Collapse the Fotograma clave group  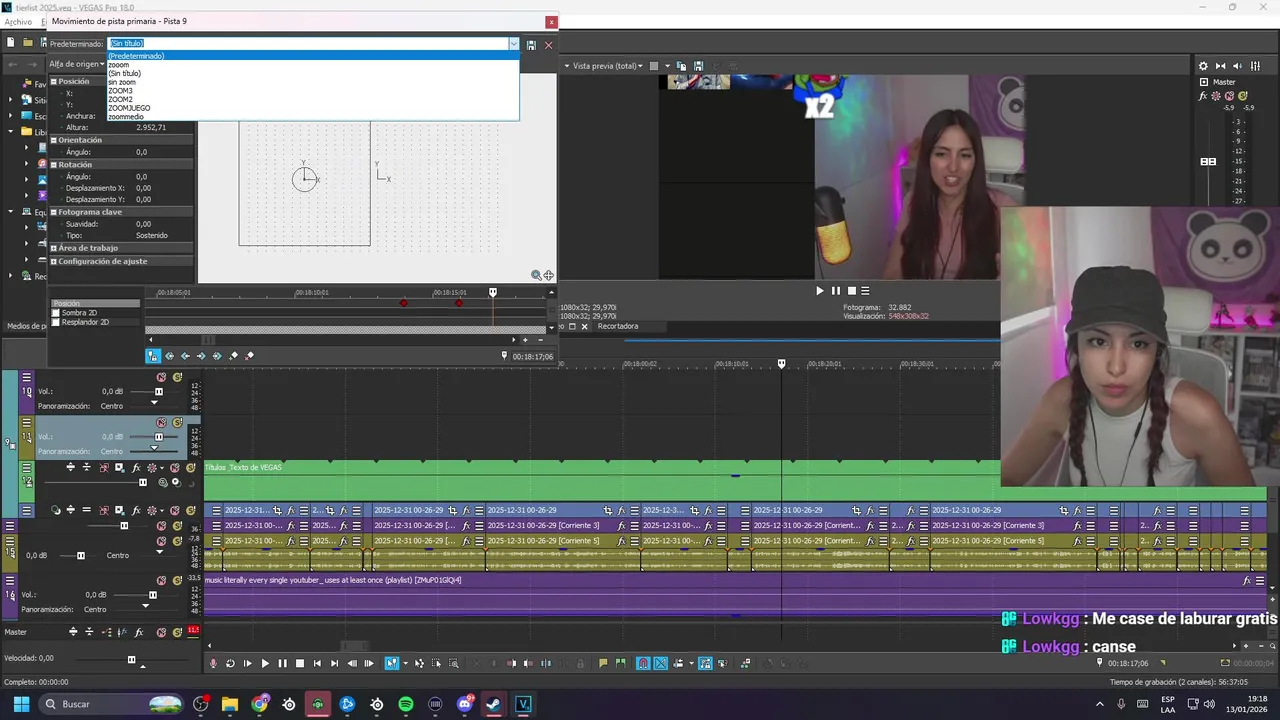(x=54, y=212)
